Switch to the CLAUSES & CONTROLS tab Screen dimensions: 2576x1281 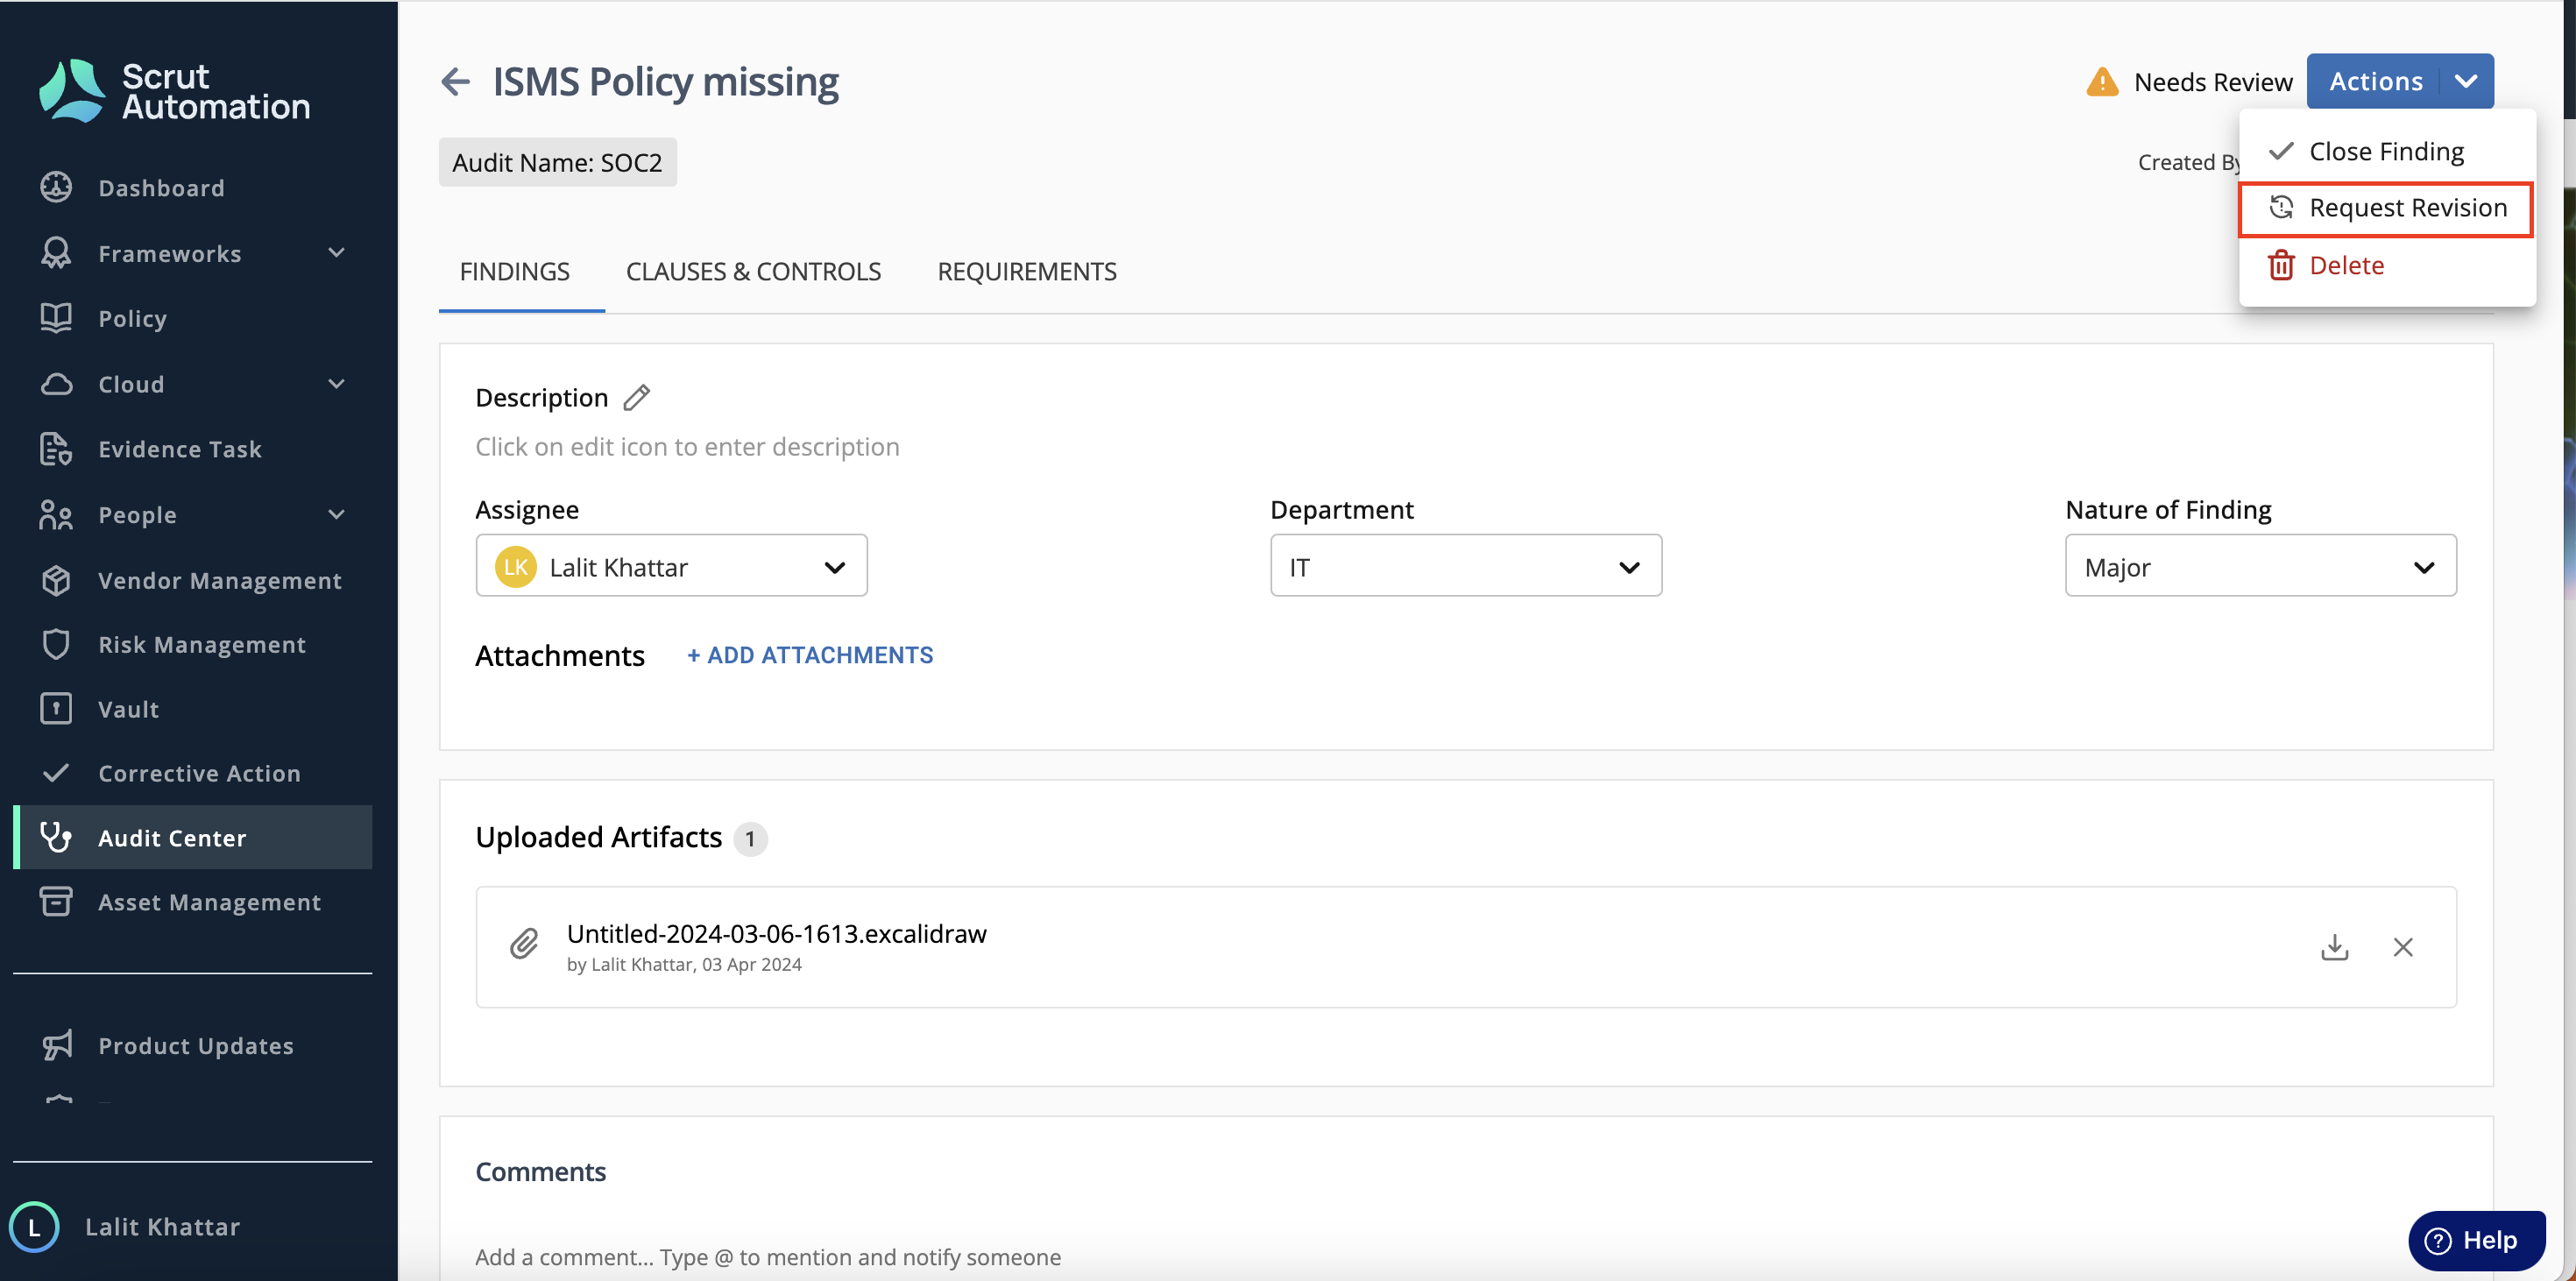click(x=753, y=271)
